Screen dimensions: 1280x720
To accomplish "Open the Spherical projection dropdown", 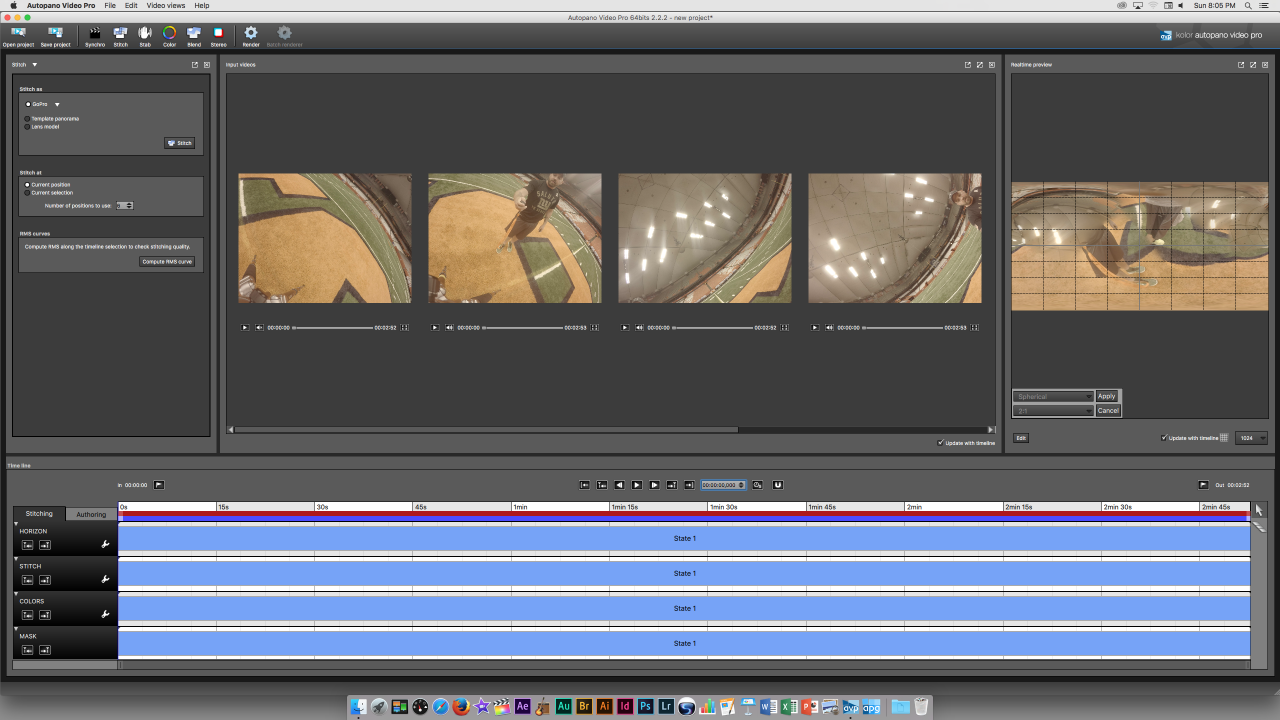I will click(x=1054, y=396).
